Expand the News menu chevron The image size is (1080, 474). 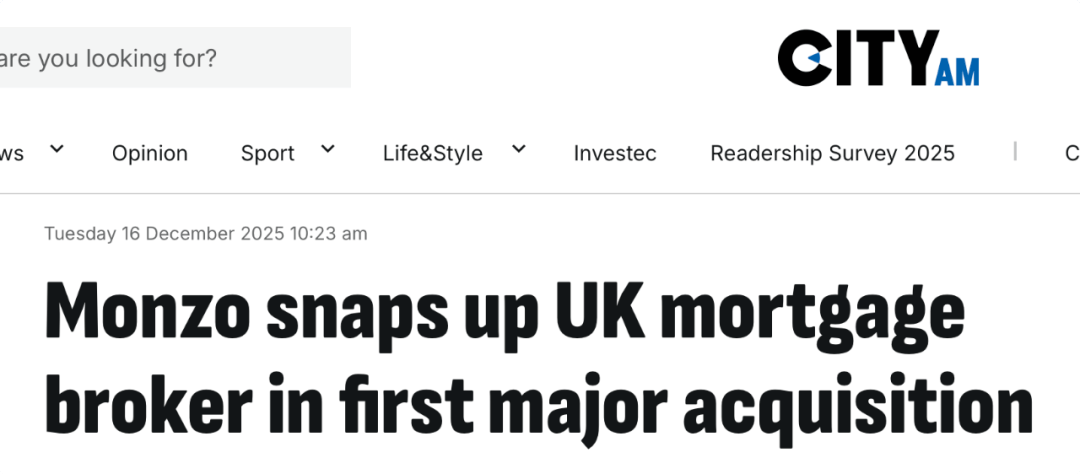pyautogui.click(x=57, y=150)
